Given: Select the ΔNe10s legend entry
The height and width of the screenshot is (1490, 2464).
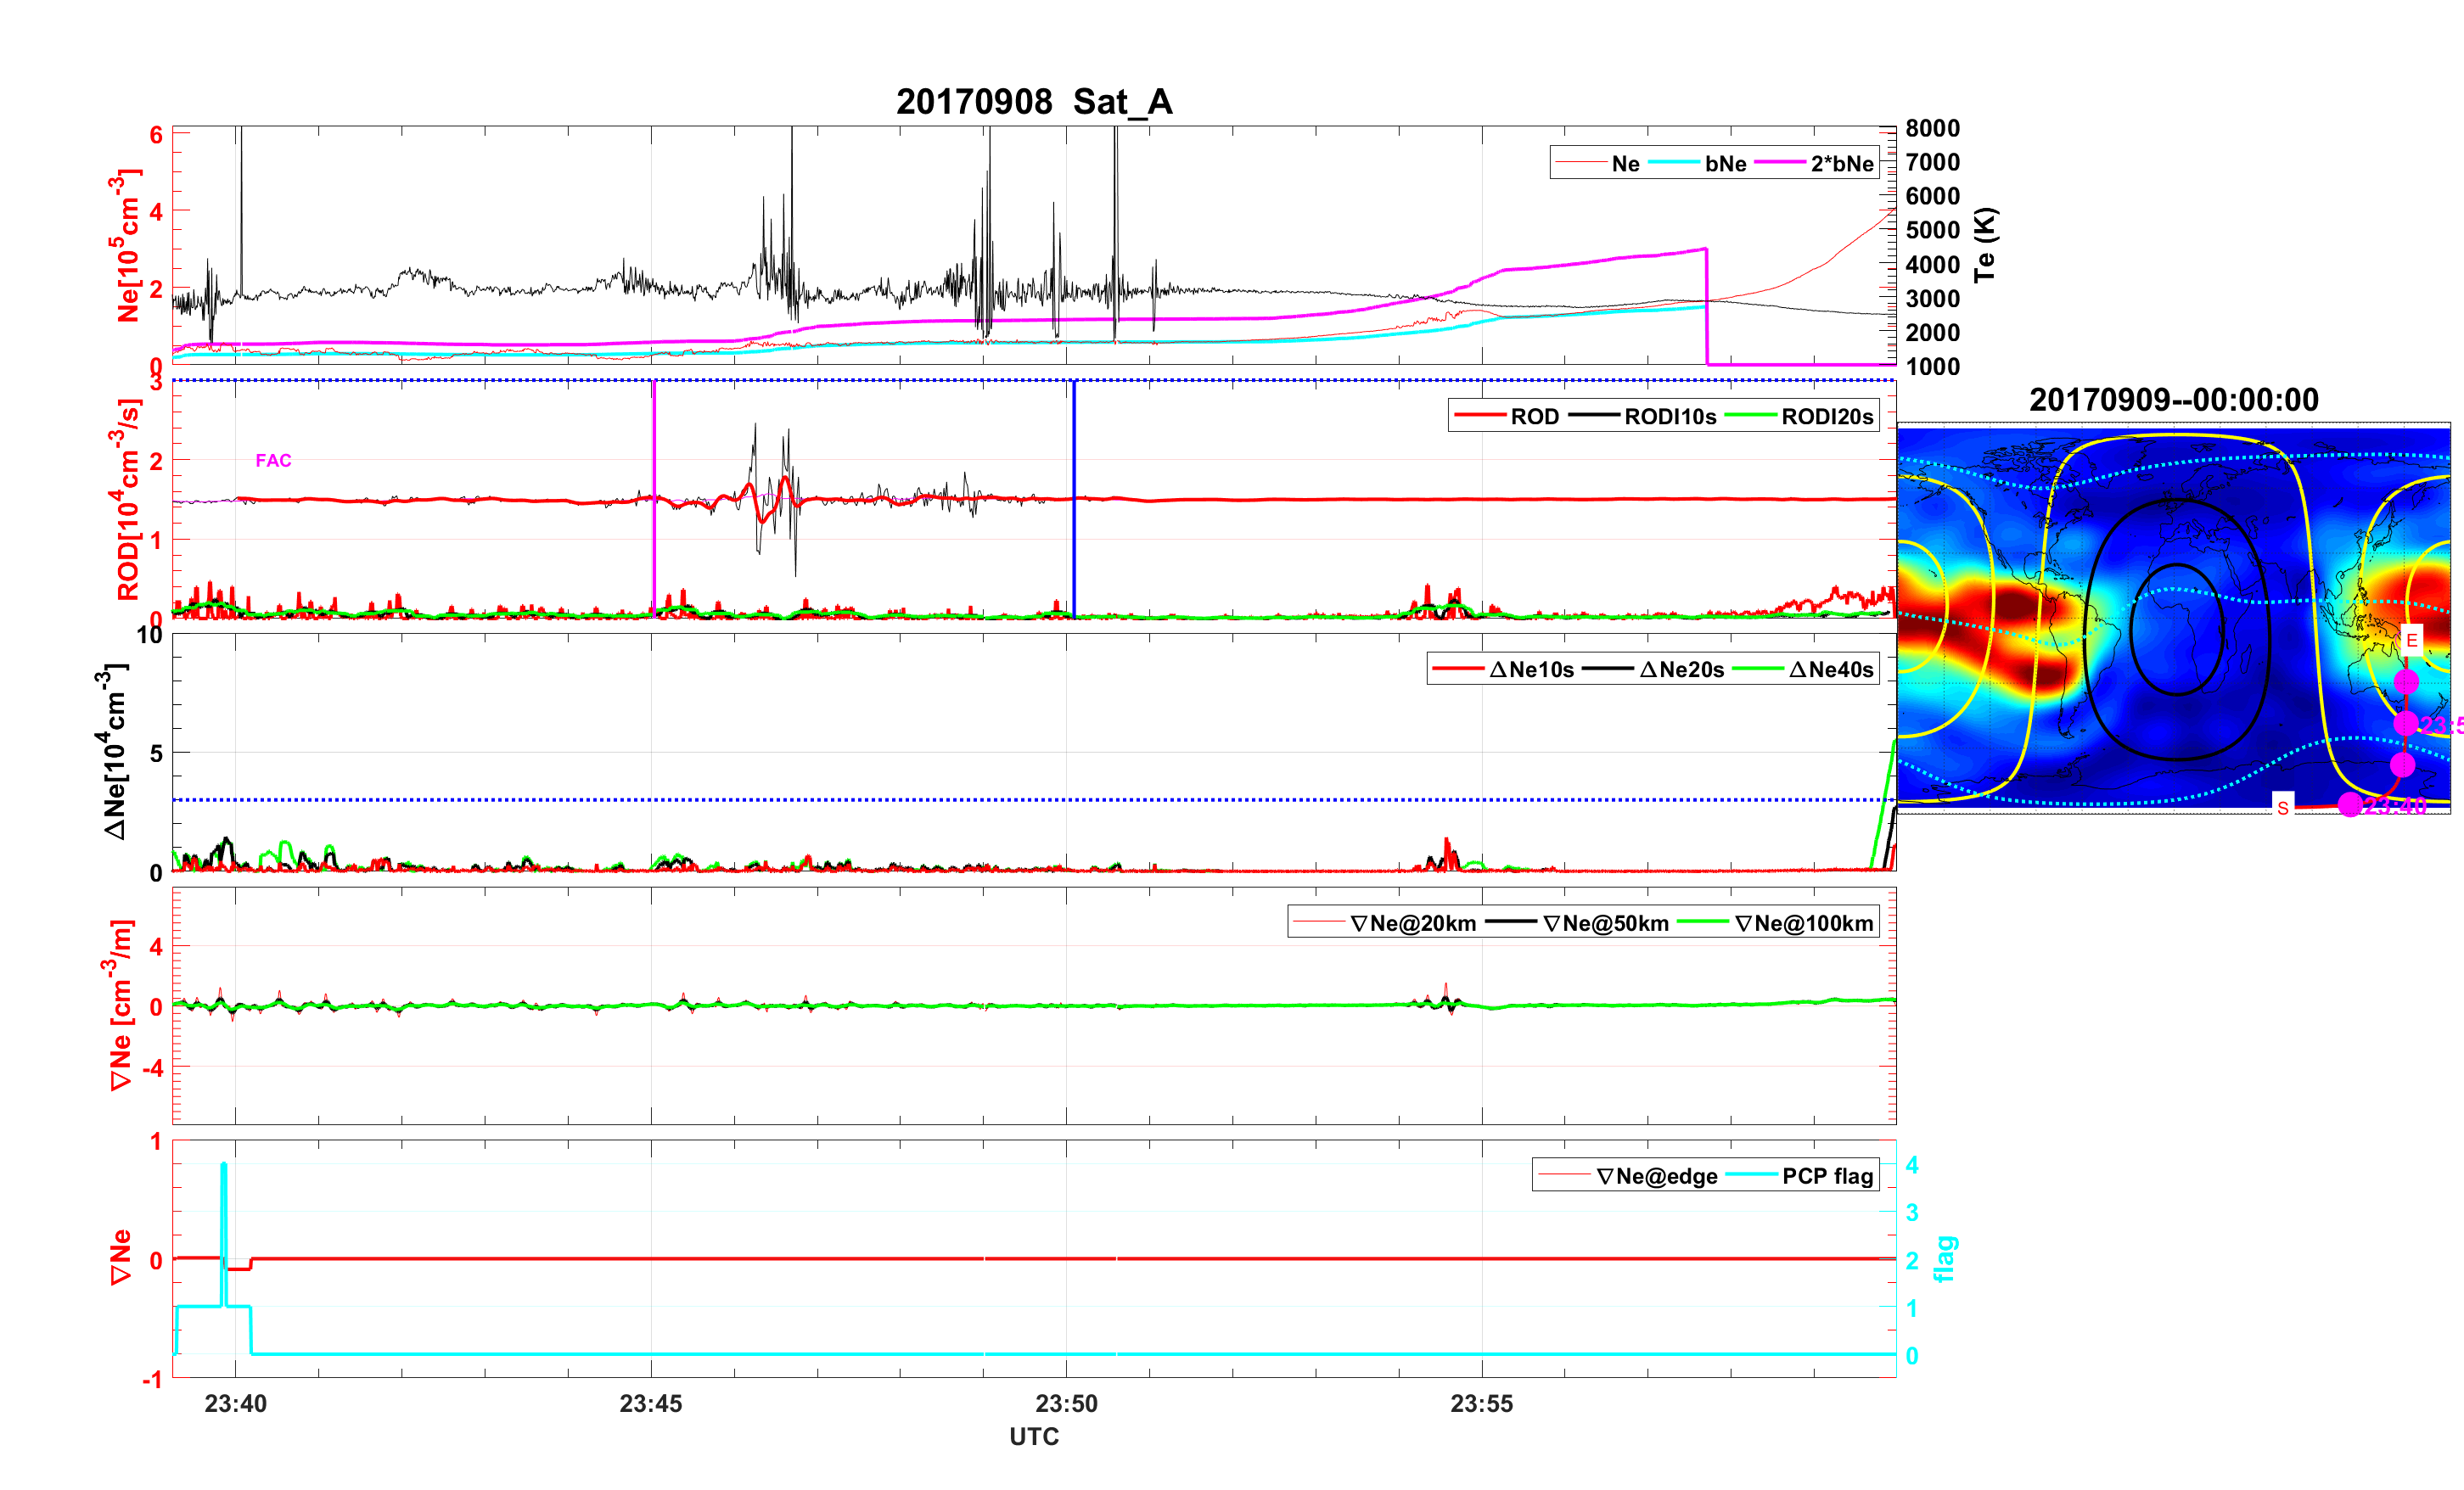Looking at the screenshot, I should point(1530,670).
